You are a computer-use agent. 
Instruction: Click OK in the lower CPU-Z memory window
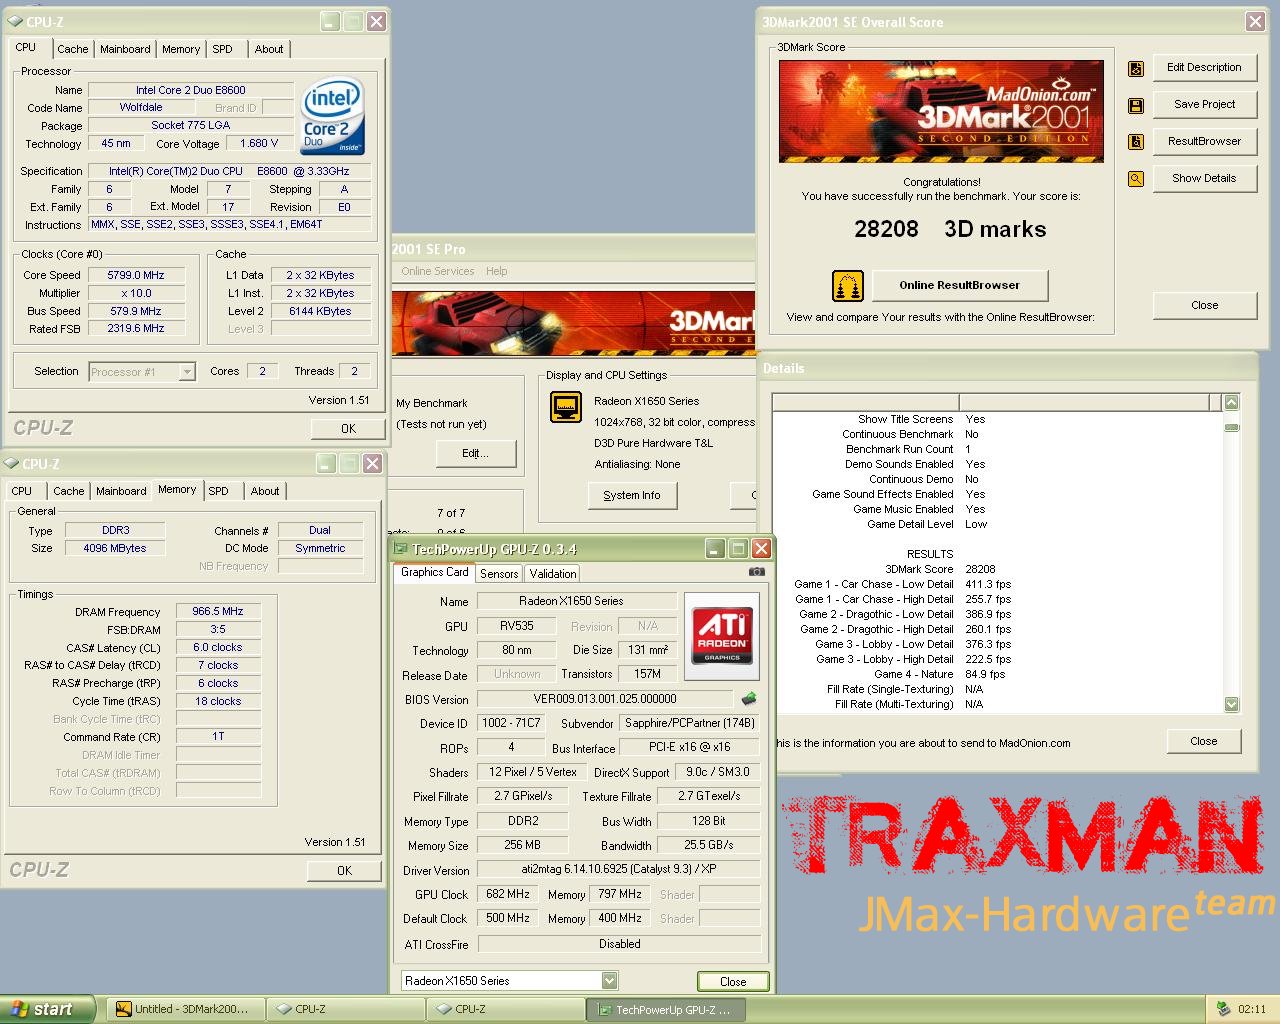[344, 870]
